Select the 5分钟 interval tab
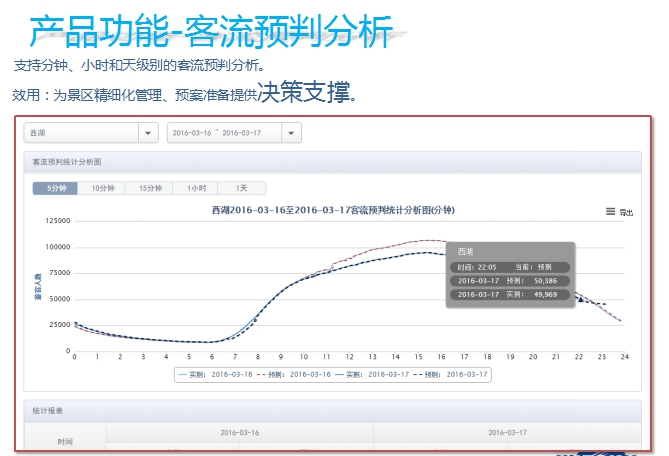Viewport: 669px width, 456px height. [55, 188]
